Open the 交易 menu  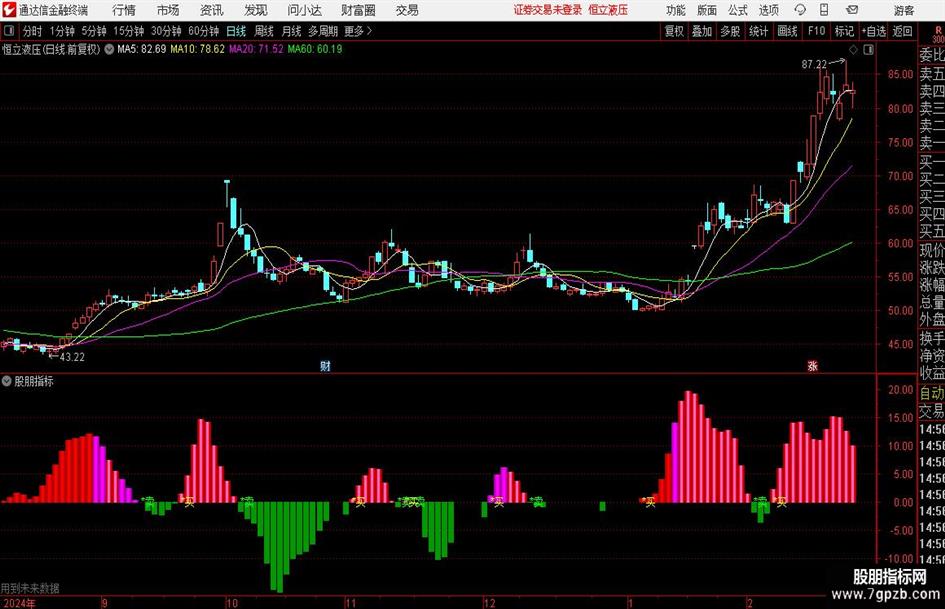(x=407, y=10)
